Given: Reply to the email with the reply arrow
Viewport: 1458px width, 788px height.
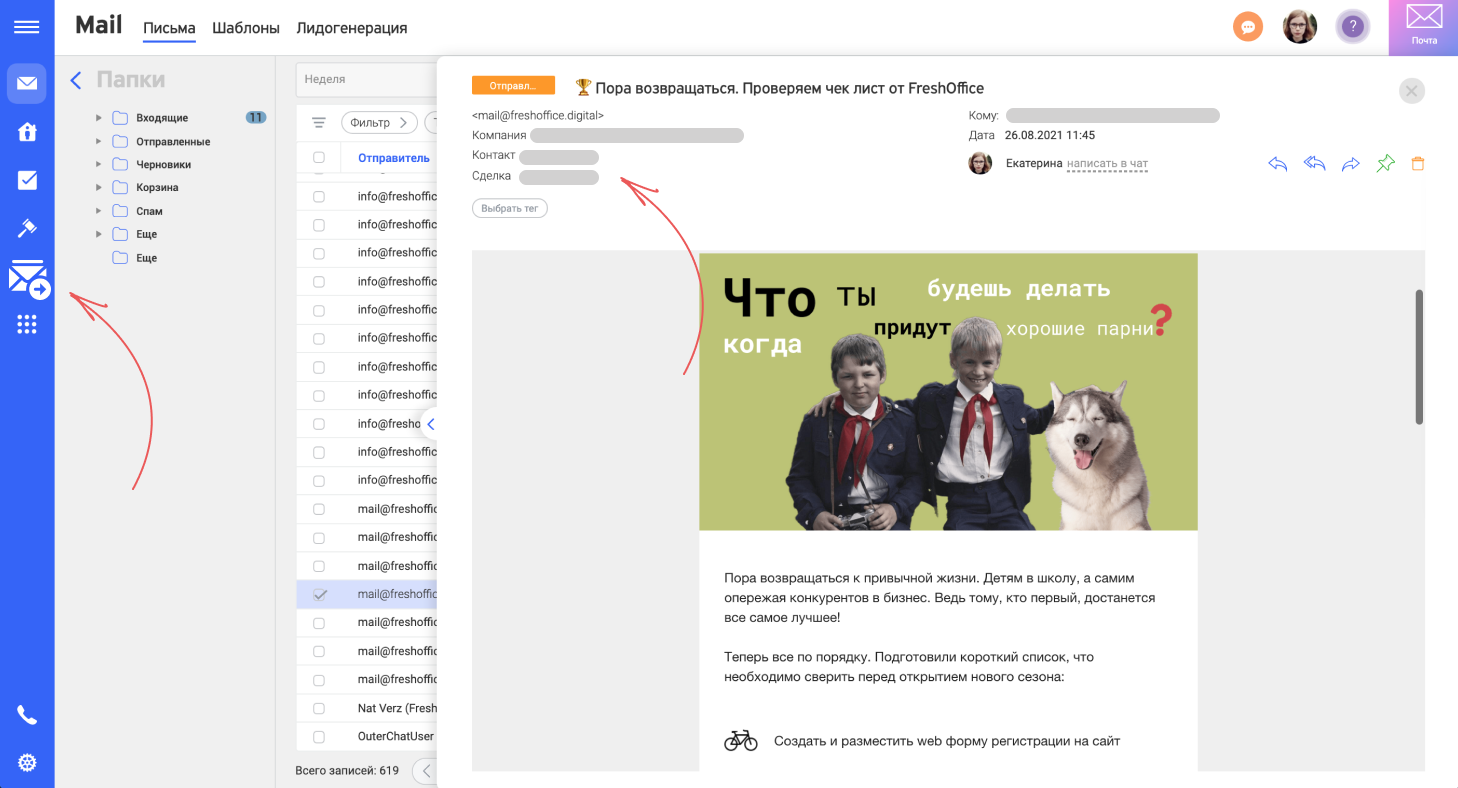Looking at the screenshot, I should point(1277,163).
